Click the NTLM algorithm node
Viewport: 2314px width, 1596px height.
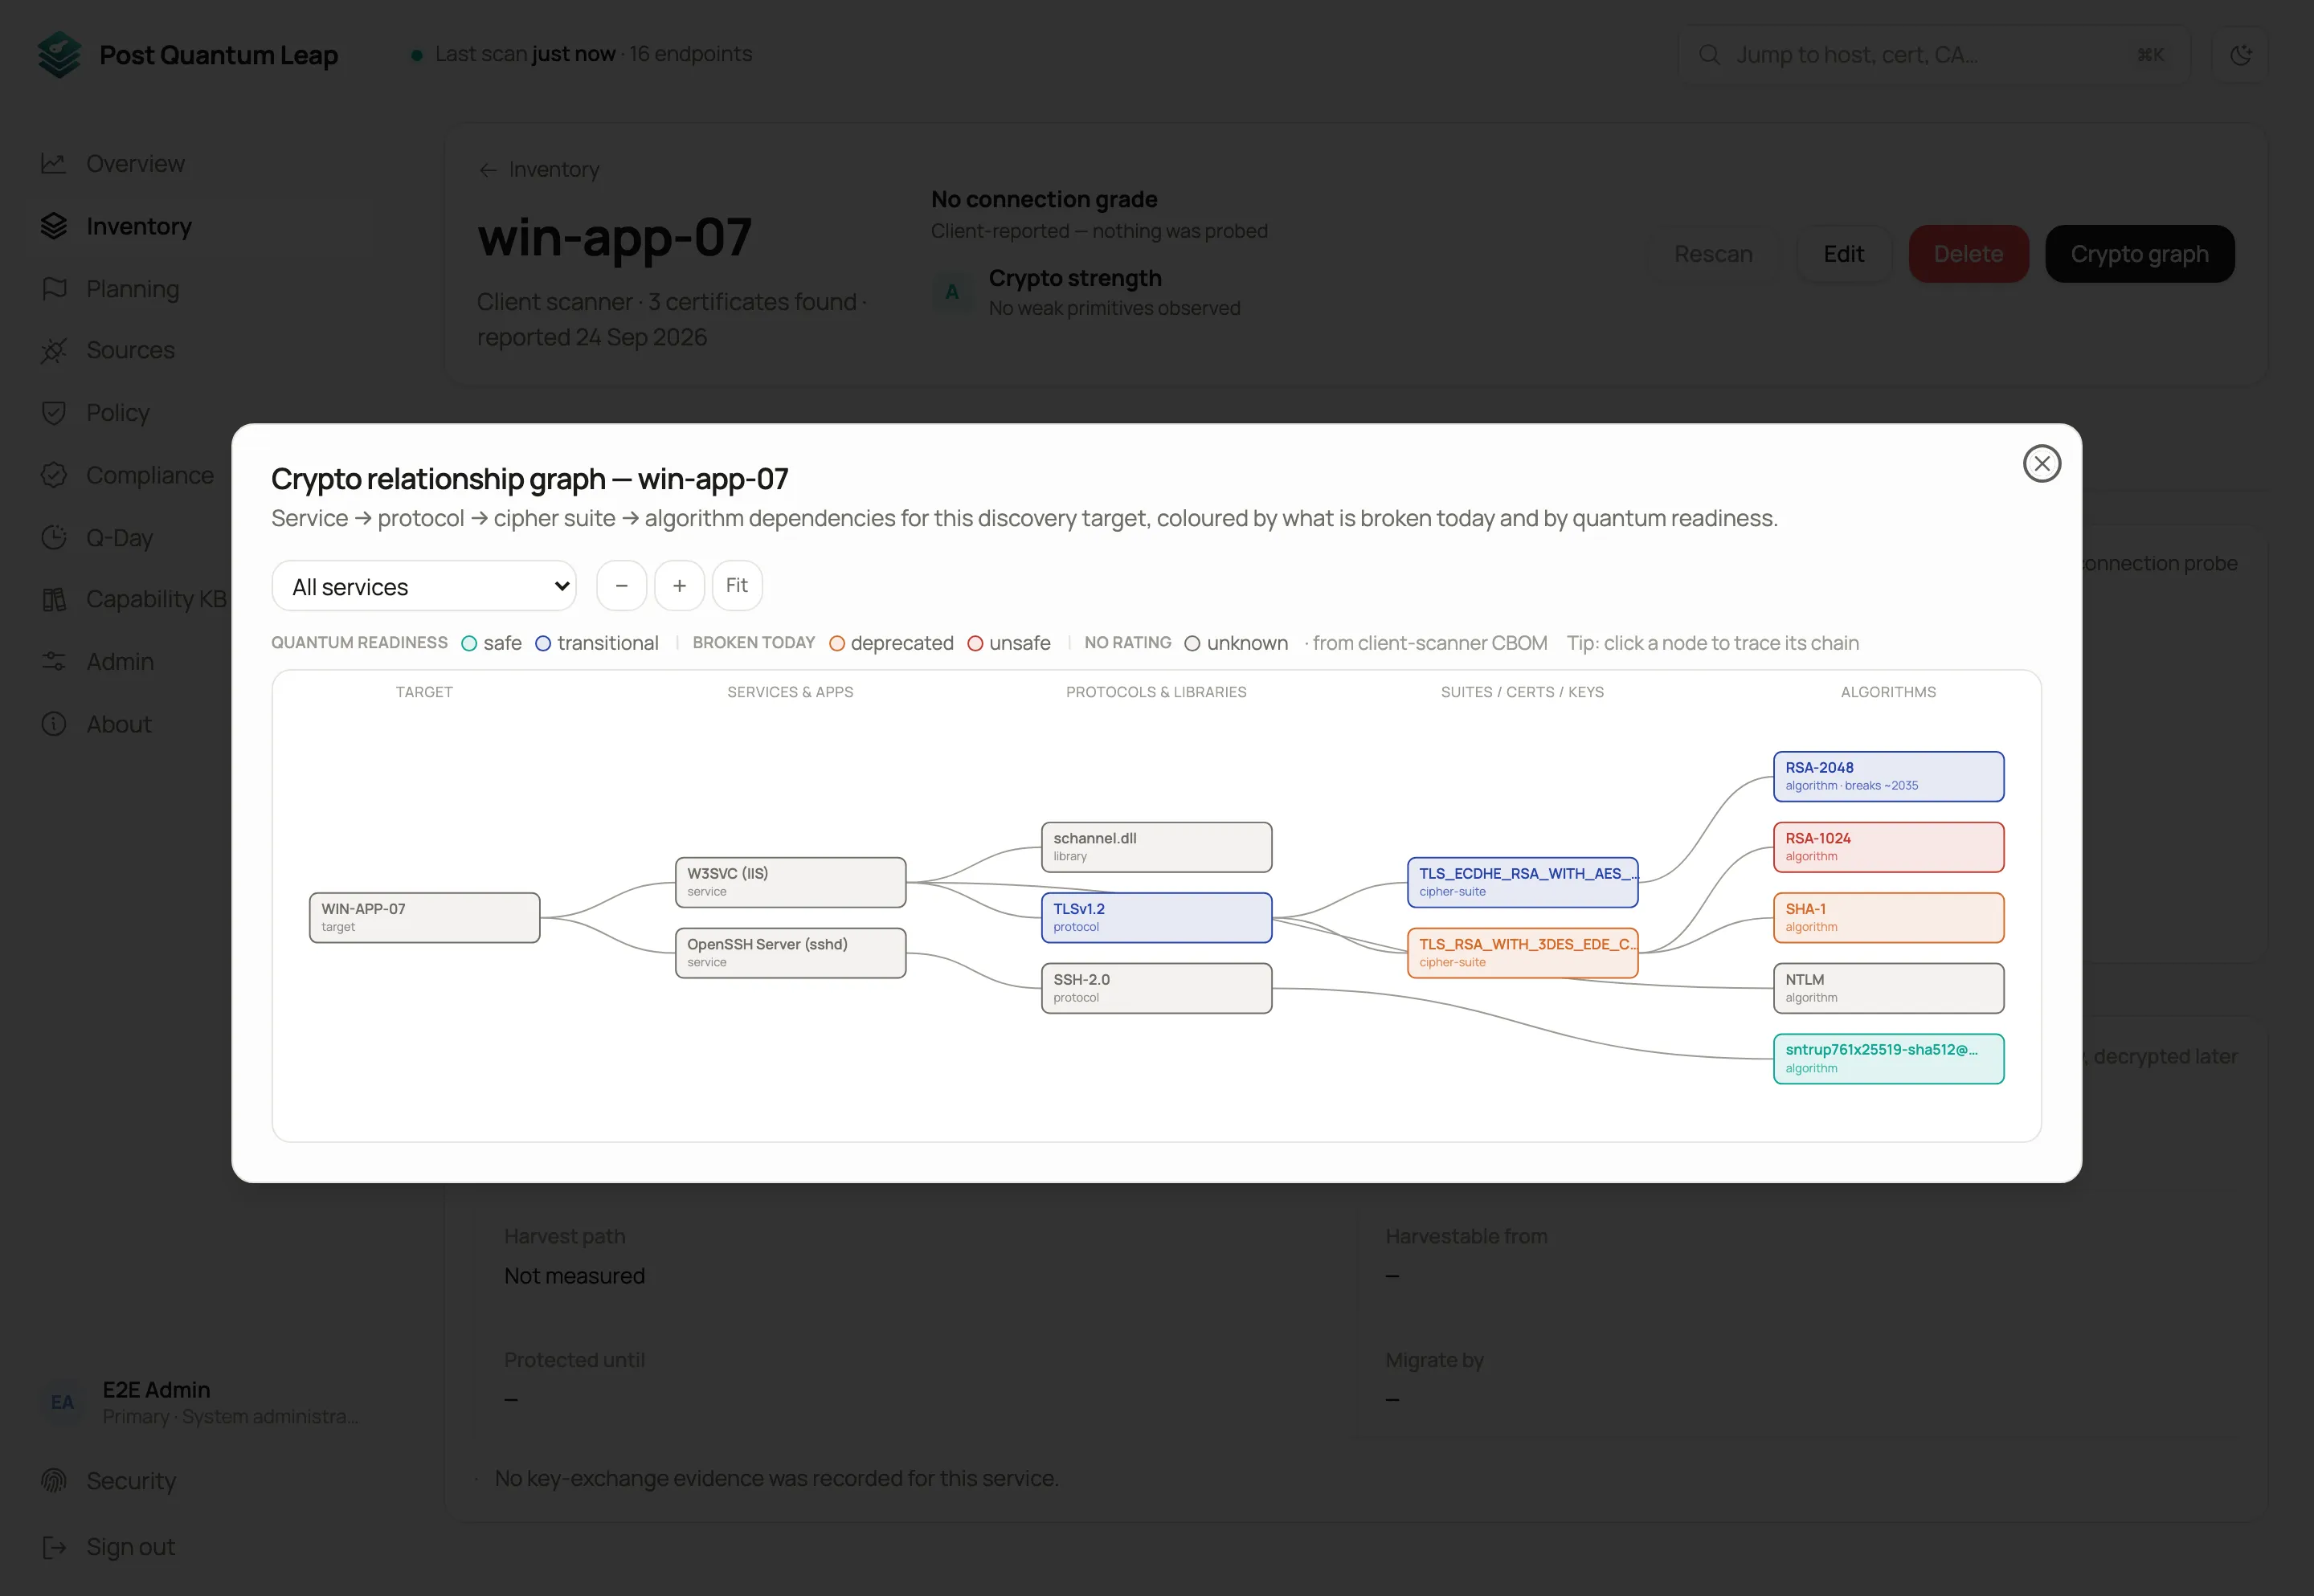pos(1888,988)
